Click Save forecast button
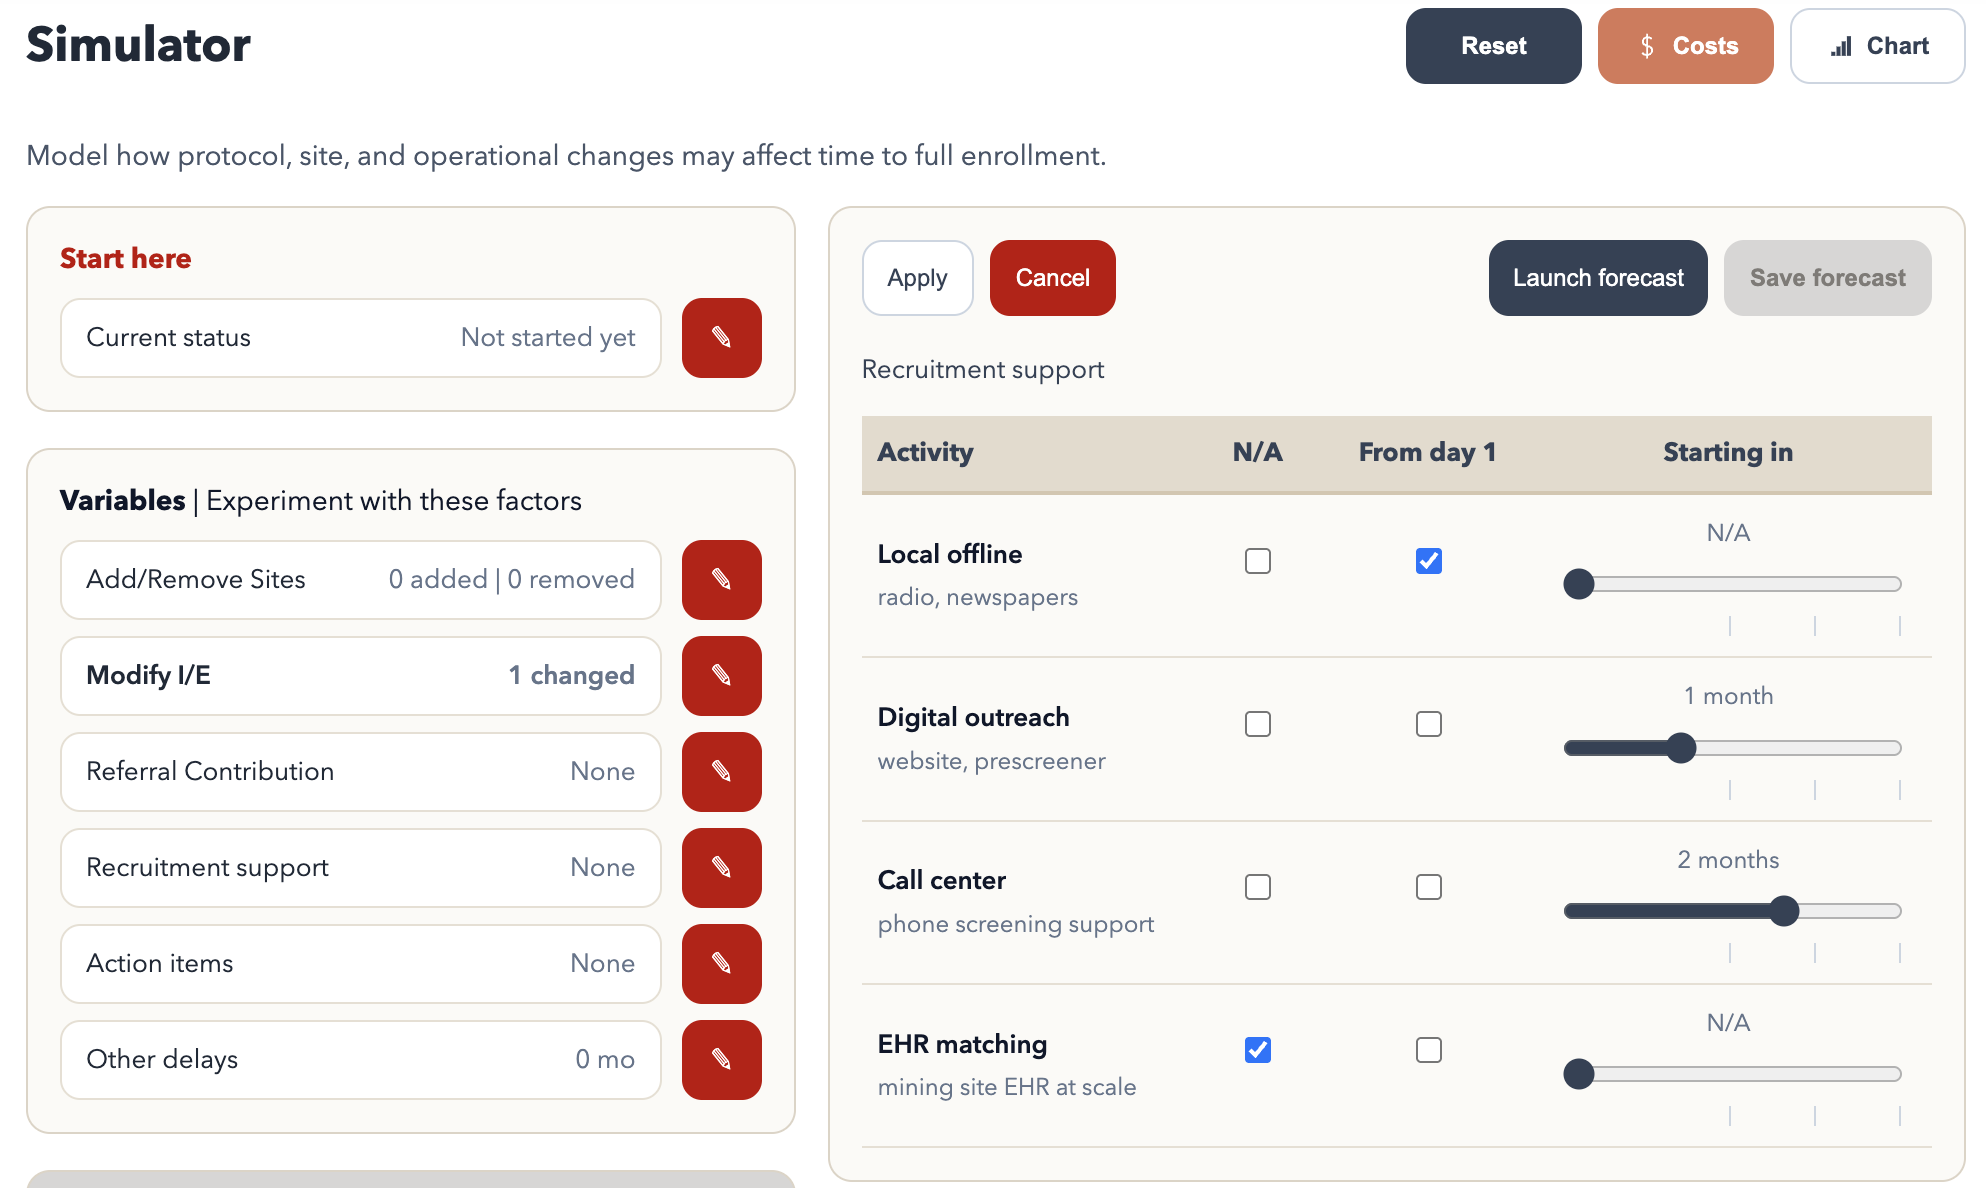1986x1188 pixels. [x=1827, y=278]
